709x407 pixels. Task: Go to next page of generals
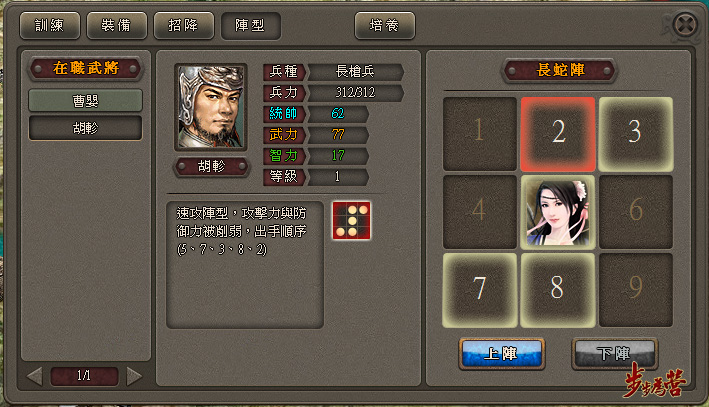(134, 376)
